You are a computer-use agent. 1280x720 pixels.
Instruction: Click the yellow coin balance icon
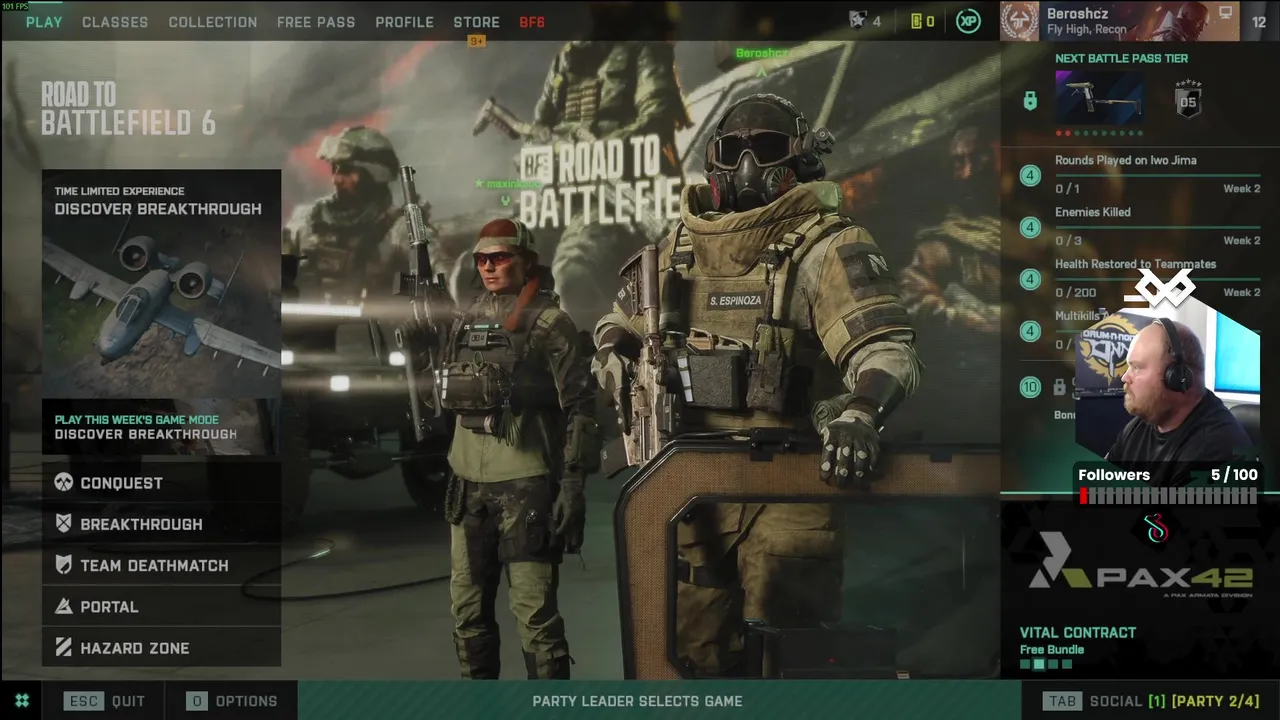point(916,21)
